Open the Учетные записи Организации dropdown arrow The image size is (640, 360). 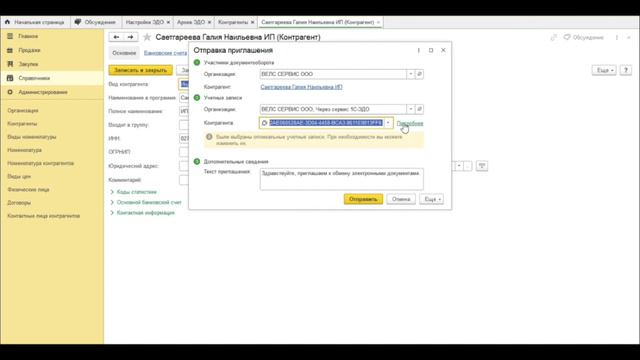pos(411,109)
